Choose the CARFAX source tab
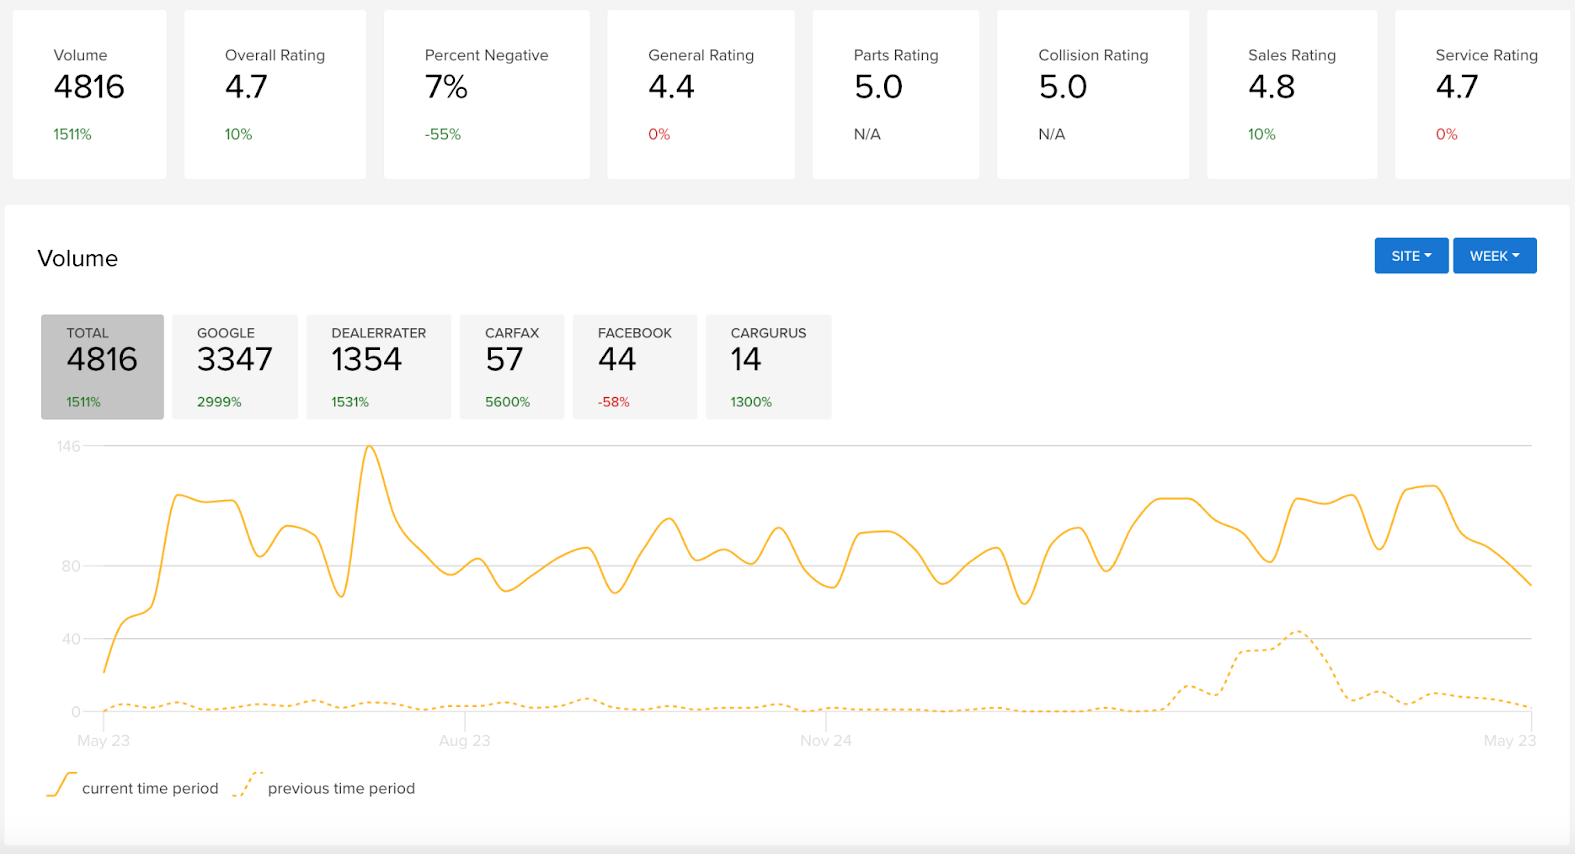This screenshot has height=854, width=1575. pyautogui.click(x=512, y=367)
